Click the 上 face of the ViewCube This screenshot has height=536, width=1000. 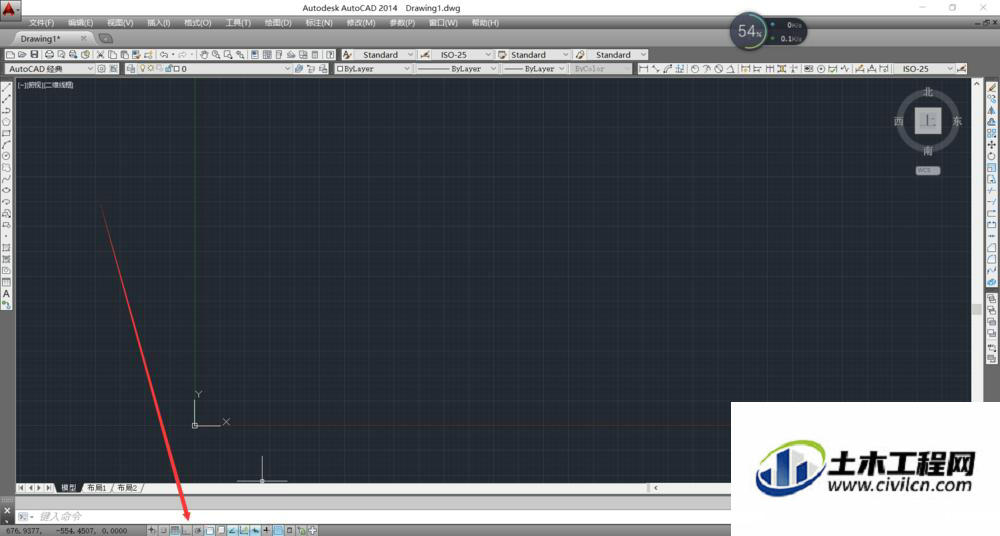click(928, 121)
